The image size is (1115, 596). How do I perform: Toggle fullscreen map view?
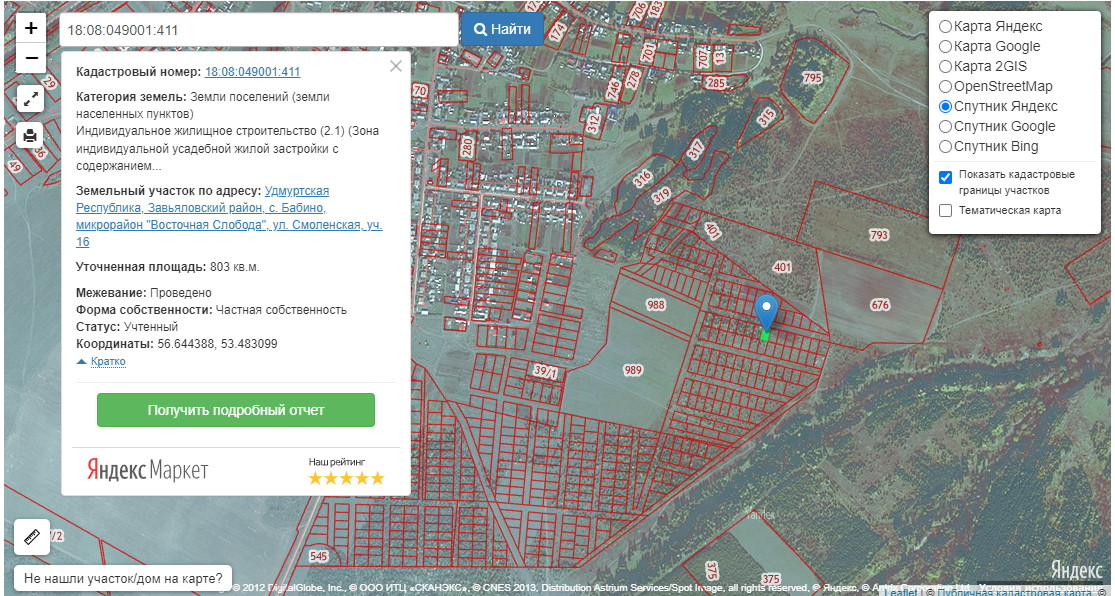30,99
